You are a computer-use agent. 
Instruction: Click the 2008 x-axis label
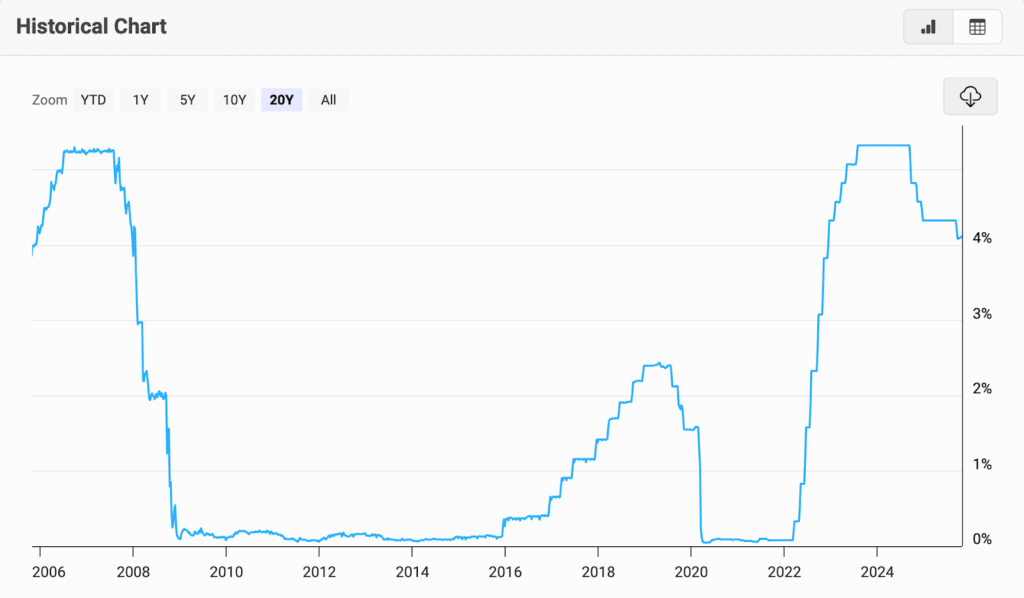[x=133, y=574]
